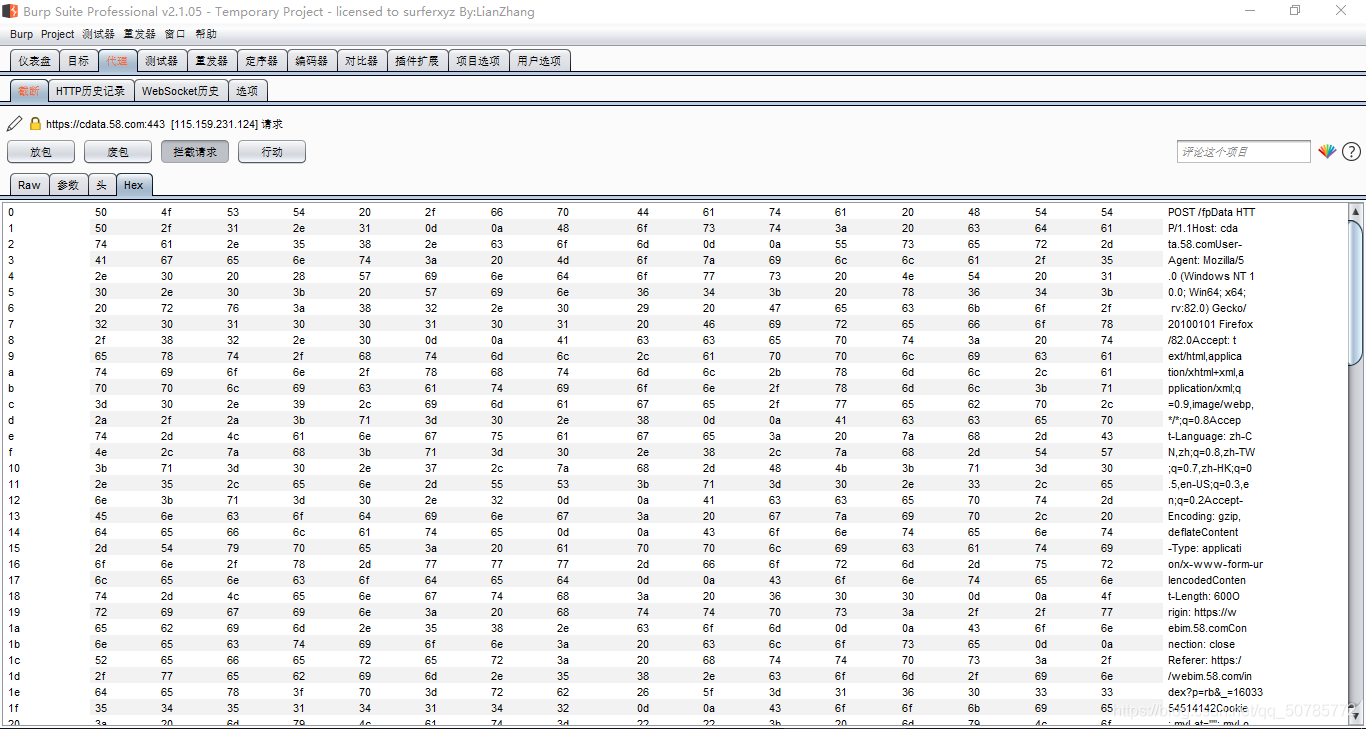Viewport: 1366px width, 729px height.
Task: Open the Project menu
Action: (x=57, y=34)
